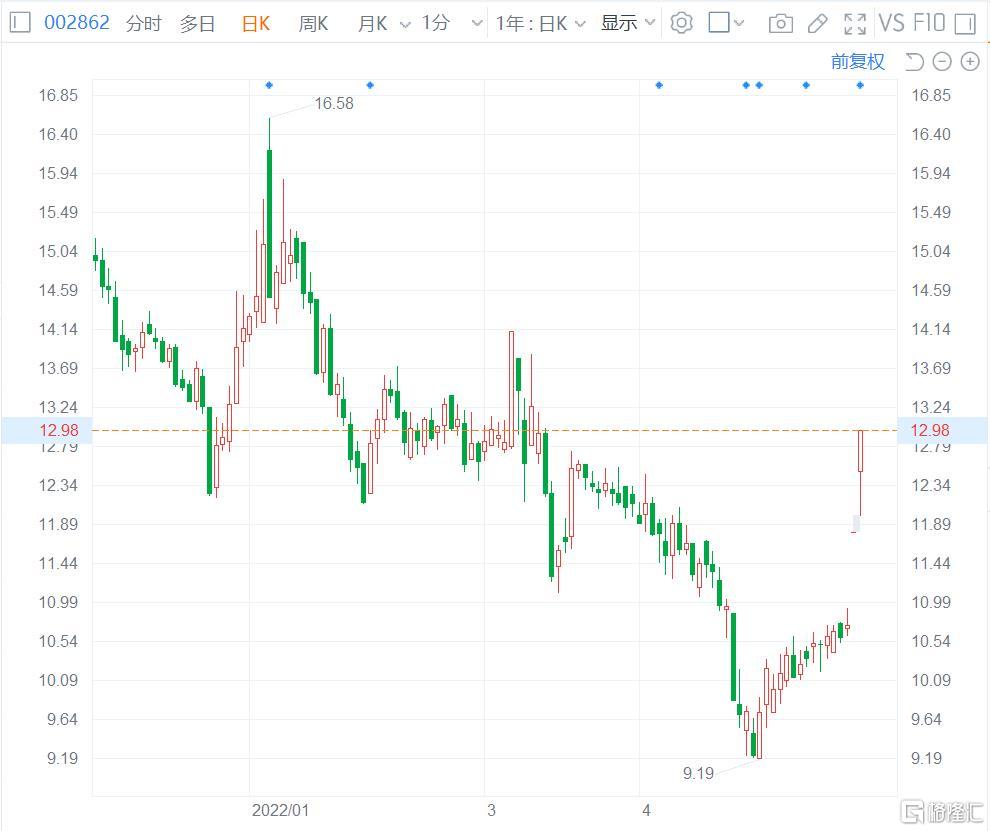Click the 2022/01 date axis label
The image size is (990, 831).
[x=280, y=810]
